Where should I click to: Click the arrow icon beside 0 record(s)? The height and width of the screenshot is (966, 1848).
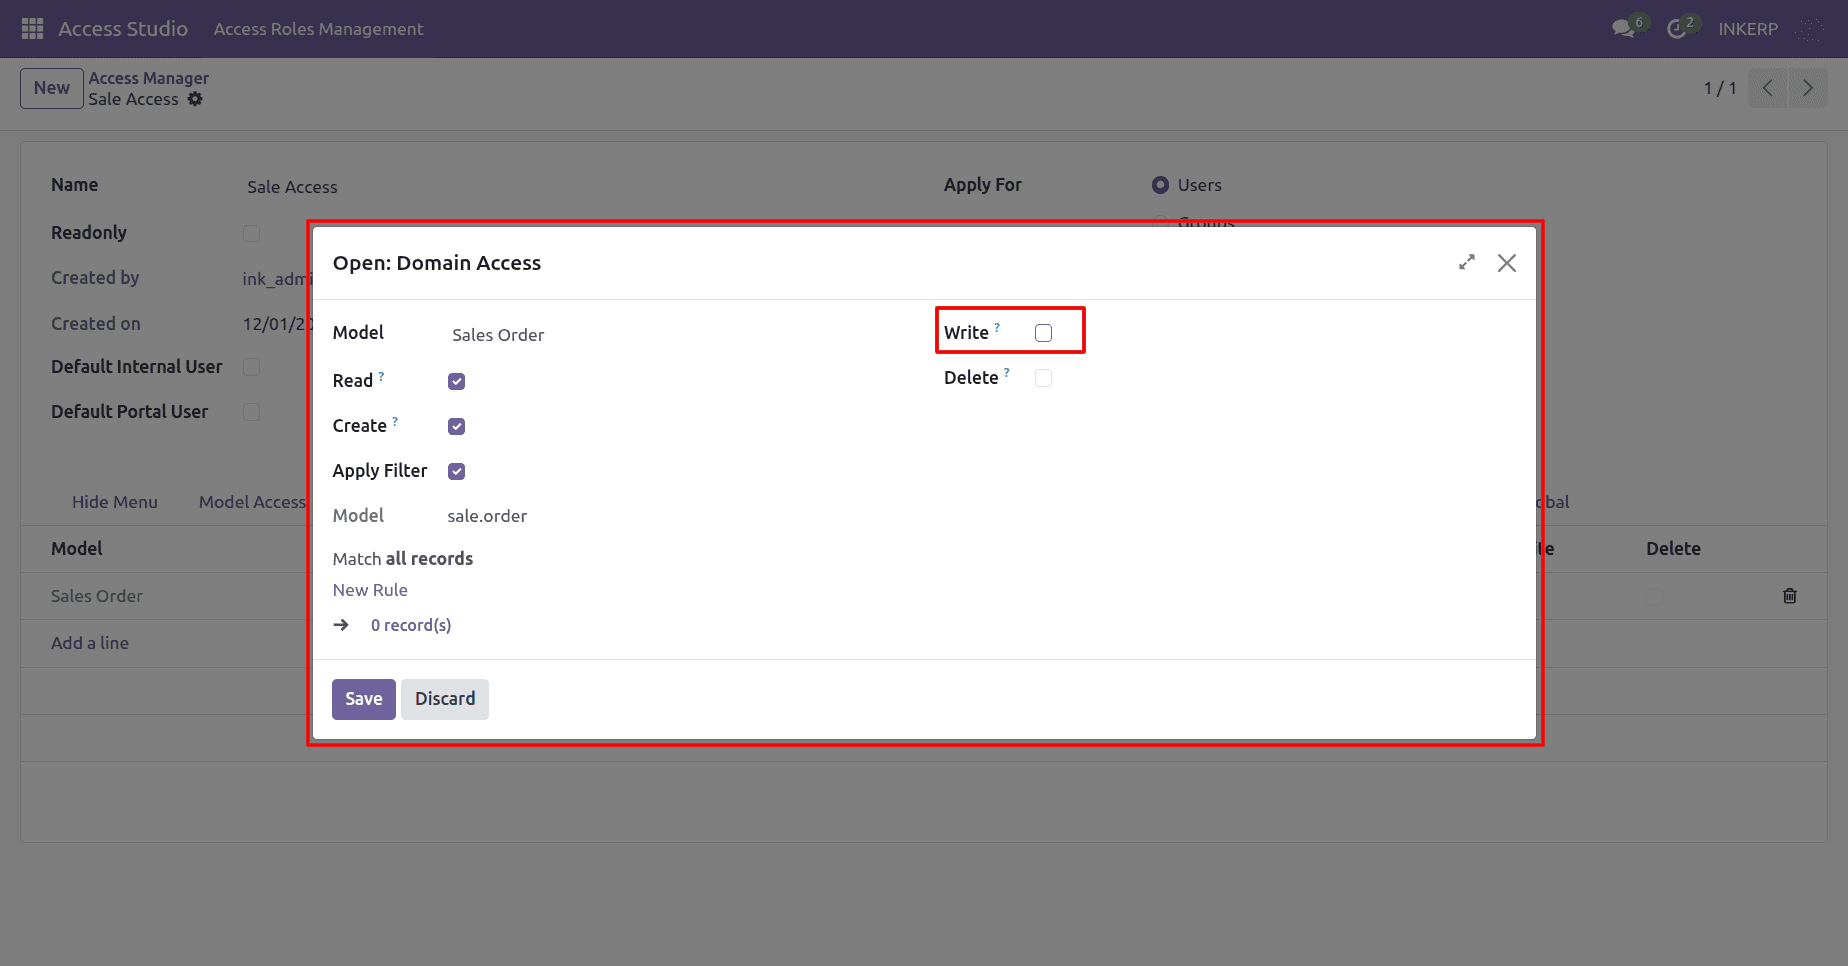click(x=341, y=625)
